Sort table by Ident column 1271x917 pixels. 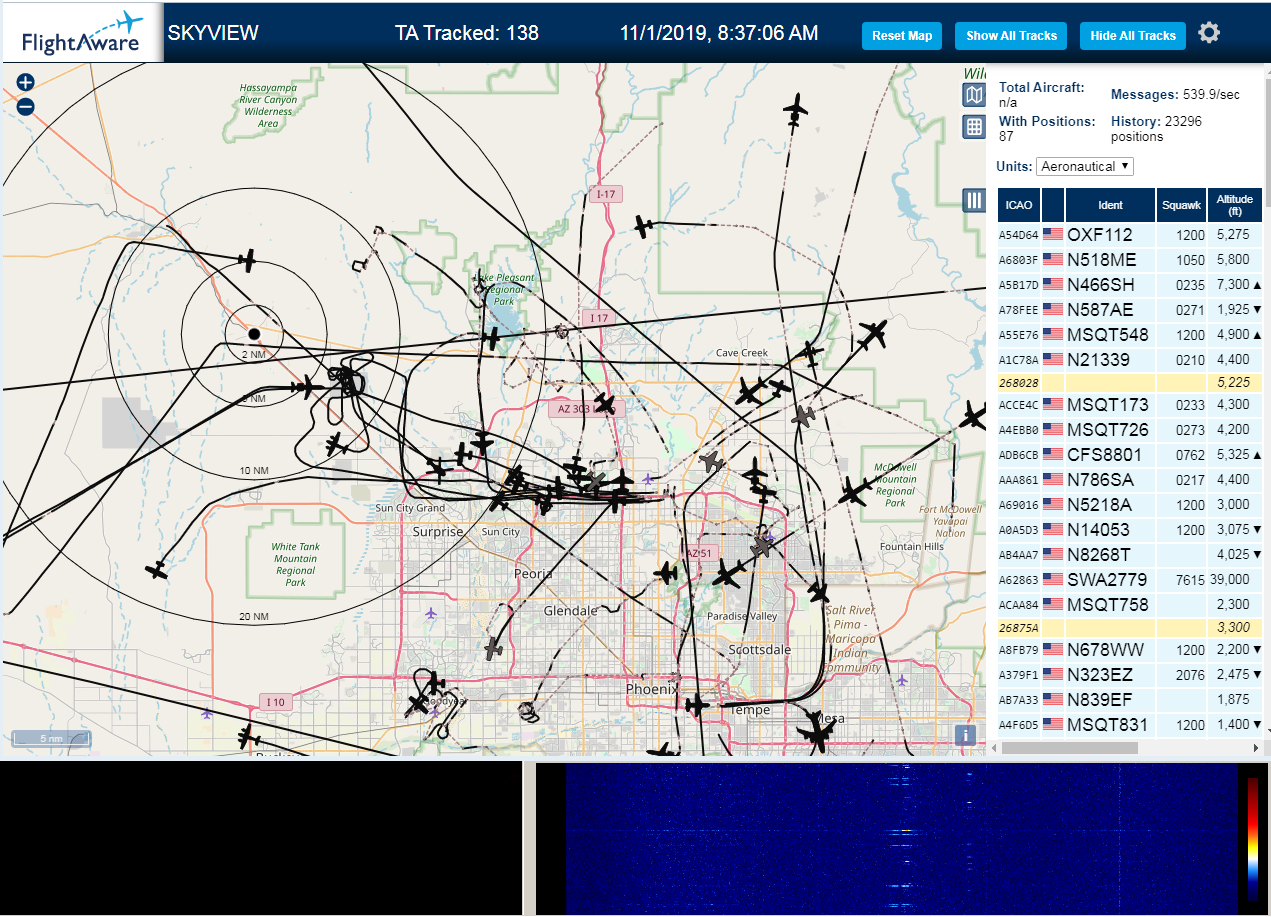(1110, 205)
